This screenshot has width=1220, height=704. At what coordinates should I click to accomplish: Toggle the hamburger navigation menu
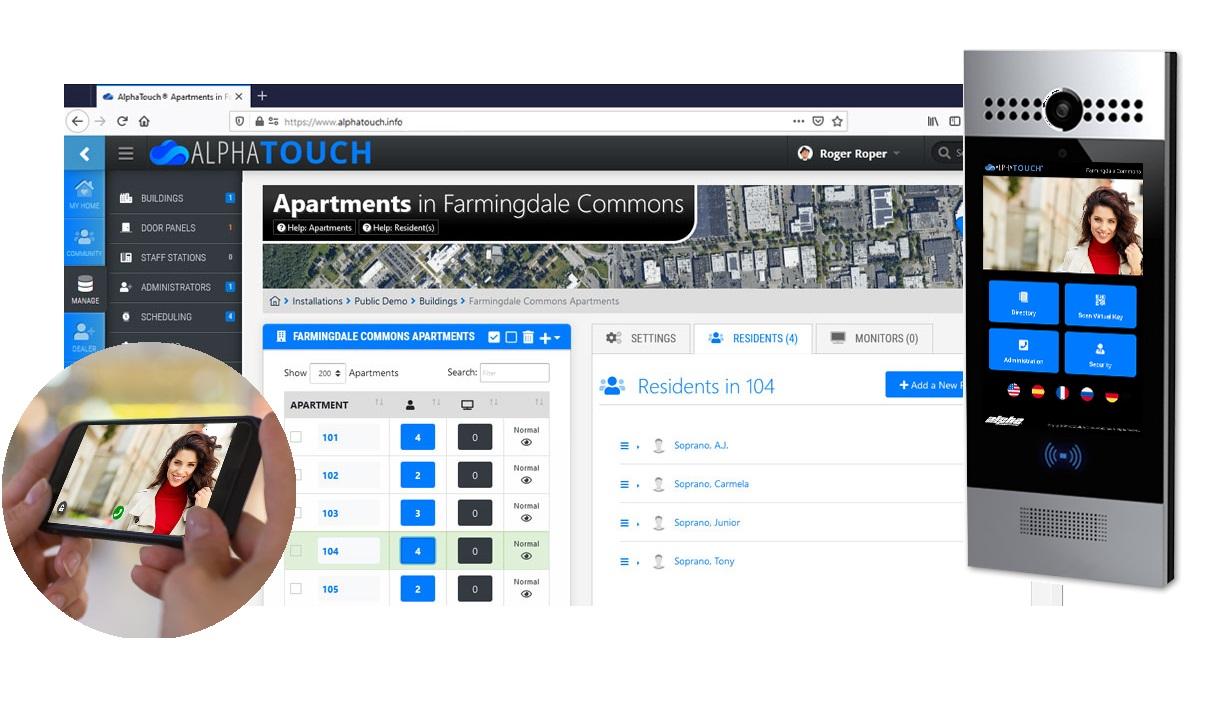(126, 153)
